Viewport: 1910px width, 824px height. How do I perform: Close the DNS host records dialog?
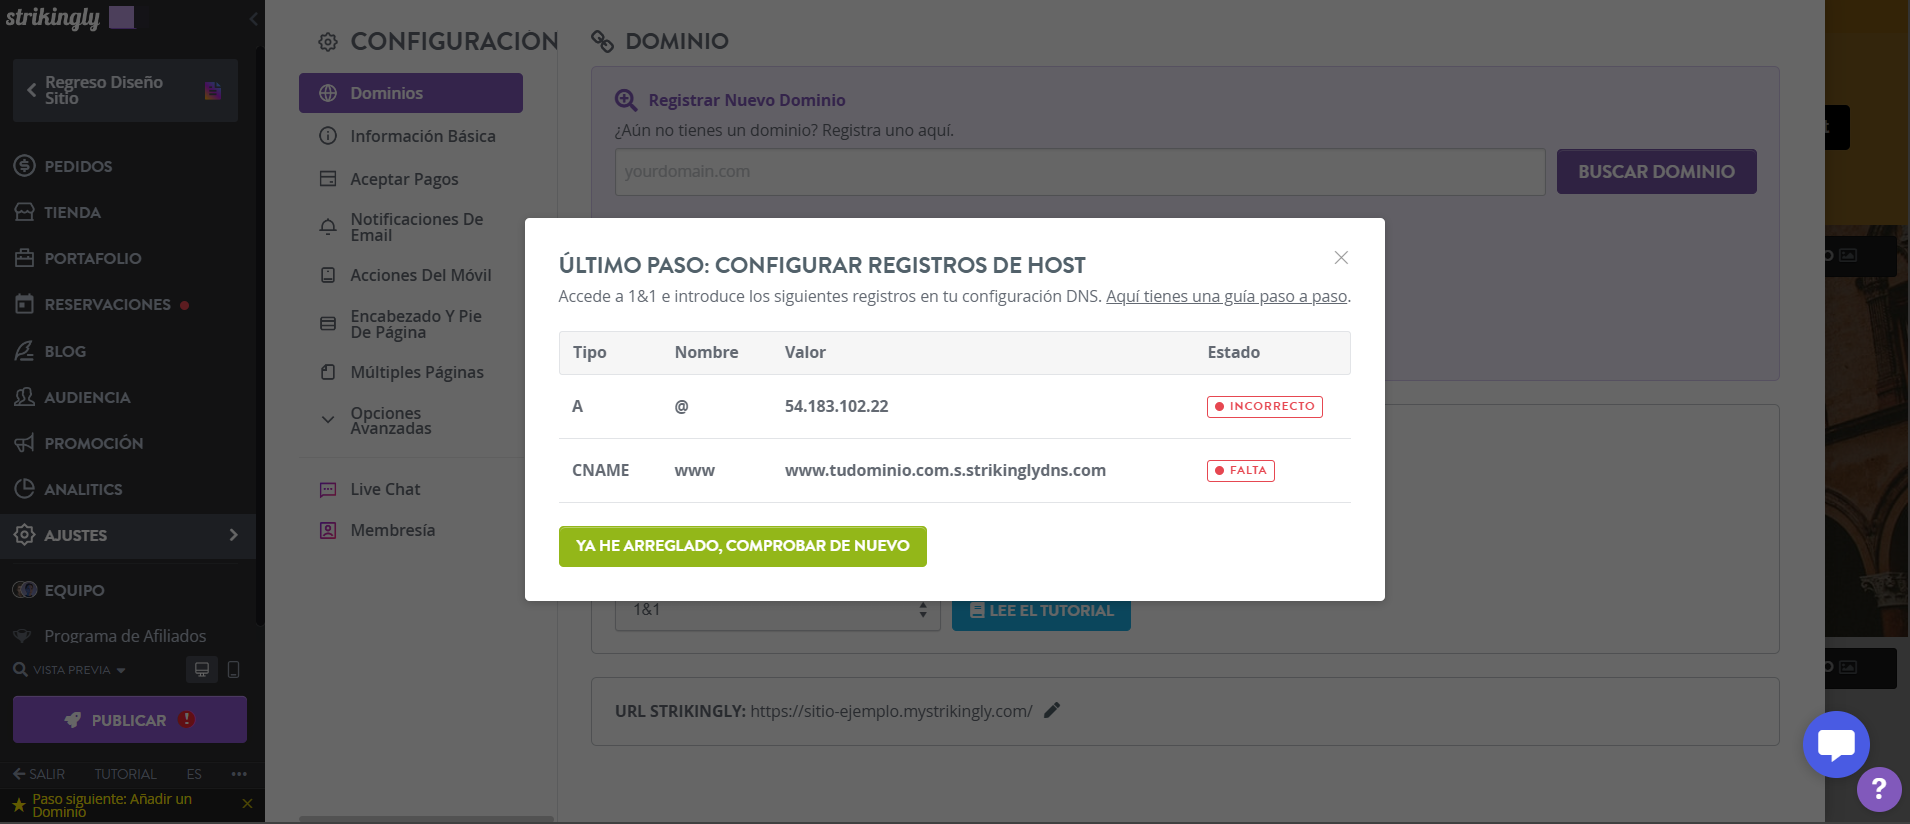[1341, 258]
